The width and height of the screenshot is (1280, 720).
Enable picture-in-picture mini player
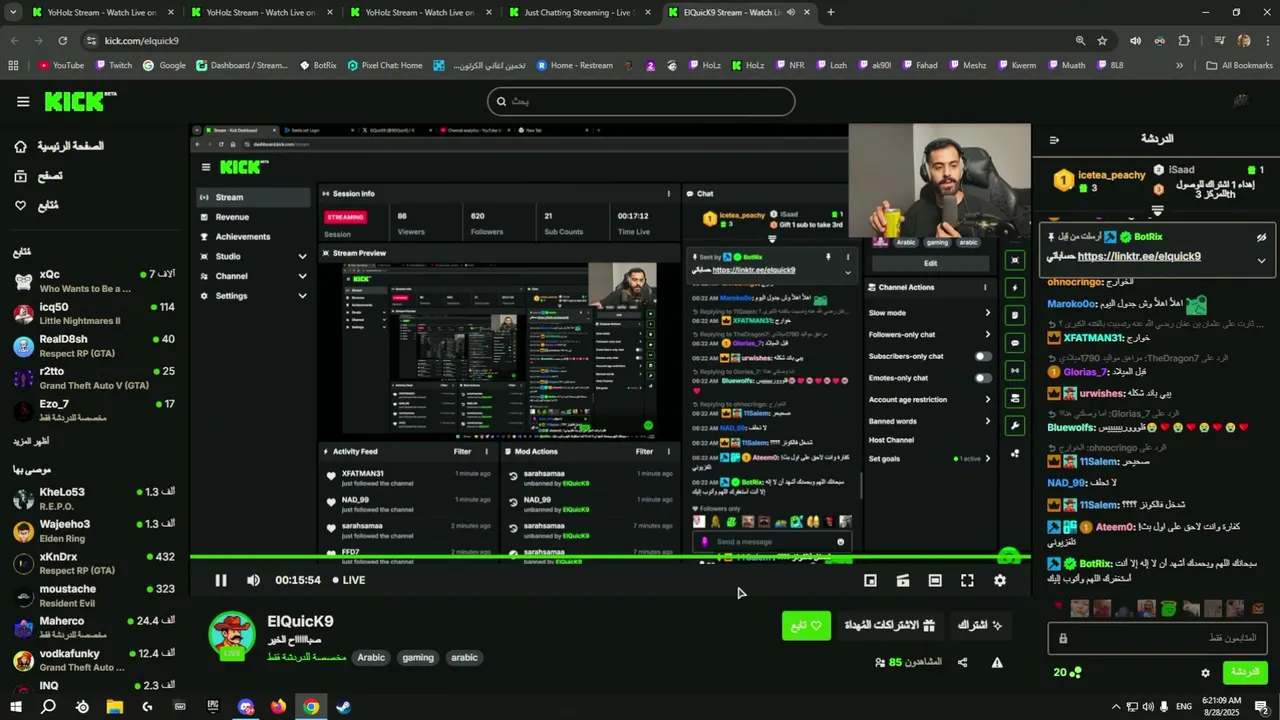coord(870,580)
